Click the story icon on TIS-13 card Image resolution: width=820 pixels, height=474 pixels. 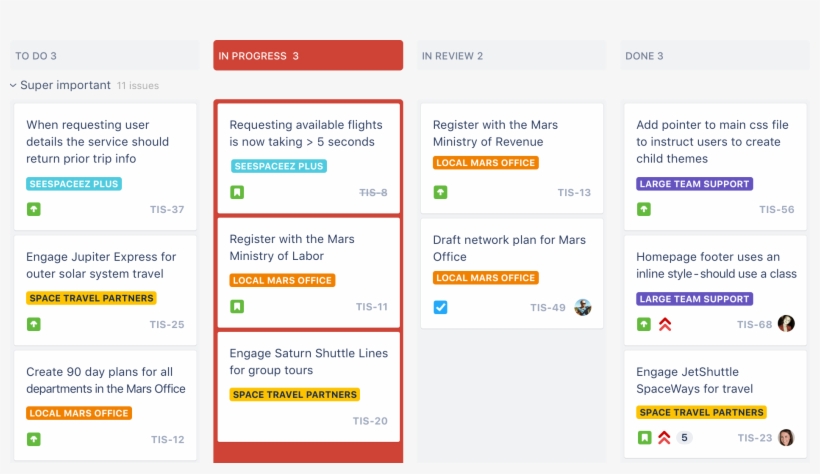click(x=440, y=192)
